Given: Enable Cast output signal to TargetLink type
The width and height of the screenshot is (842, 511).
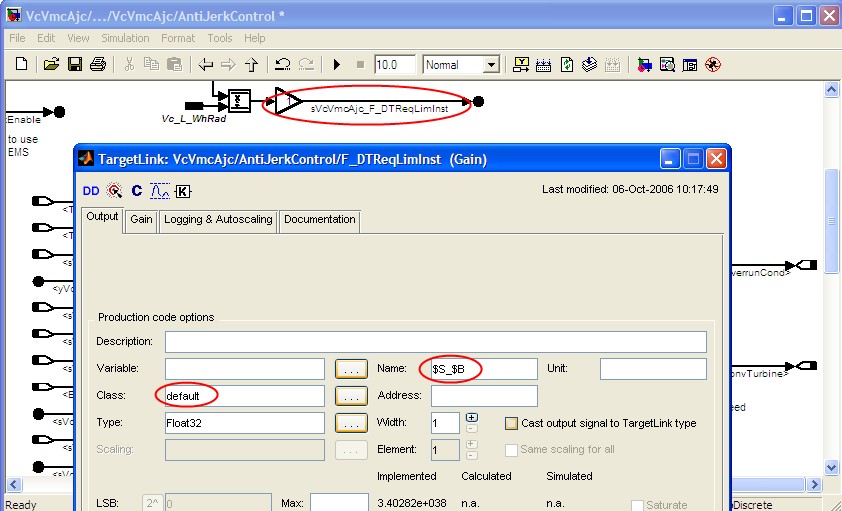Looking at the screenshot, I should click(512, 423).
